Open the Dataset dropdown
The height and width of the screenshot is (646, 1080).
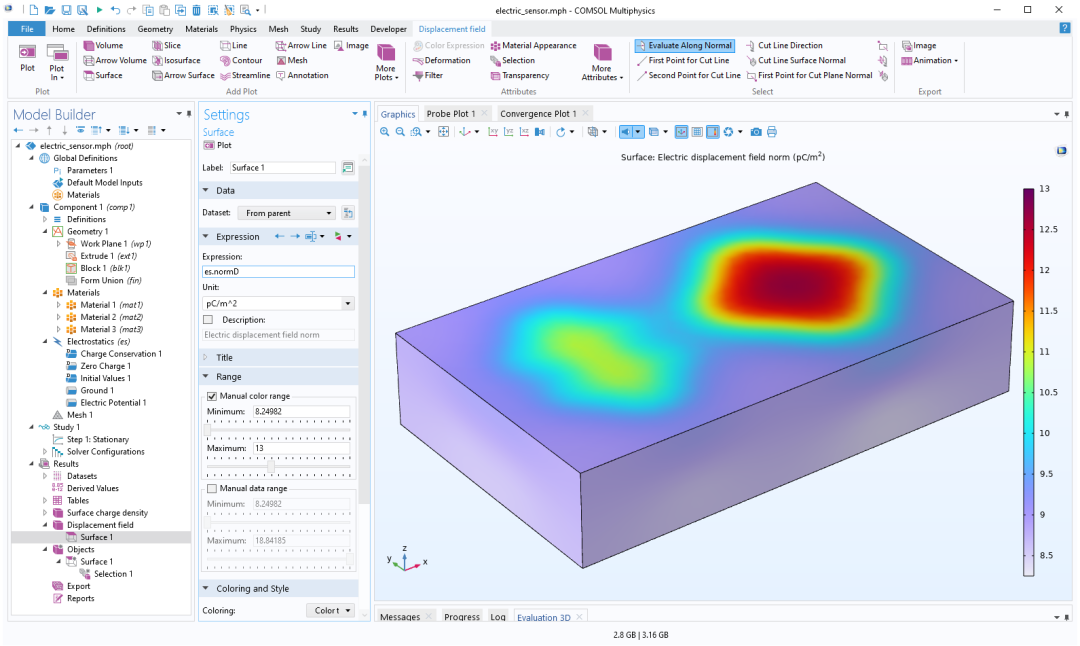[x=287, y=213]
